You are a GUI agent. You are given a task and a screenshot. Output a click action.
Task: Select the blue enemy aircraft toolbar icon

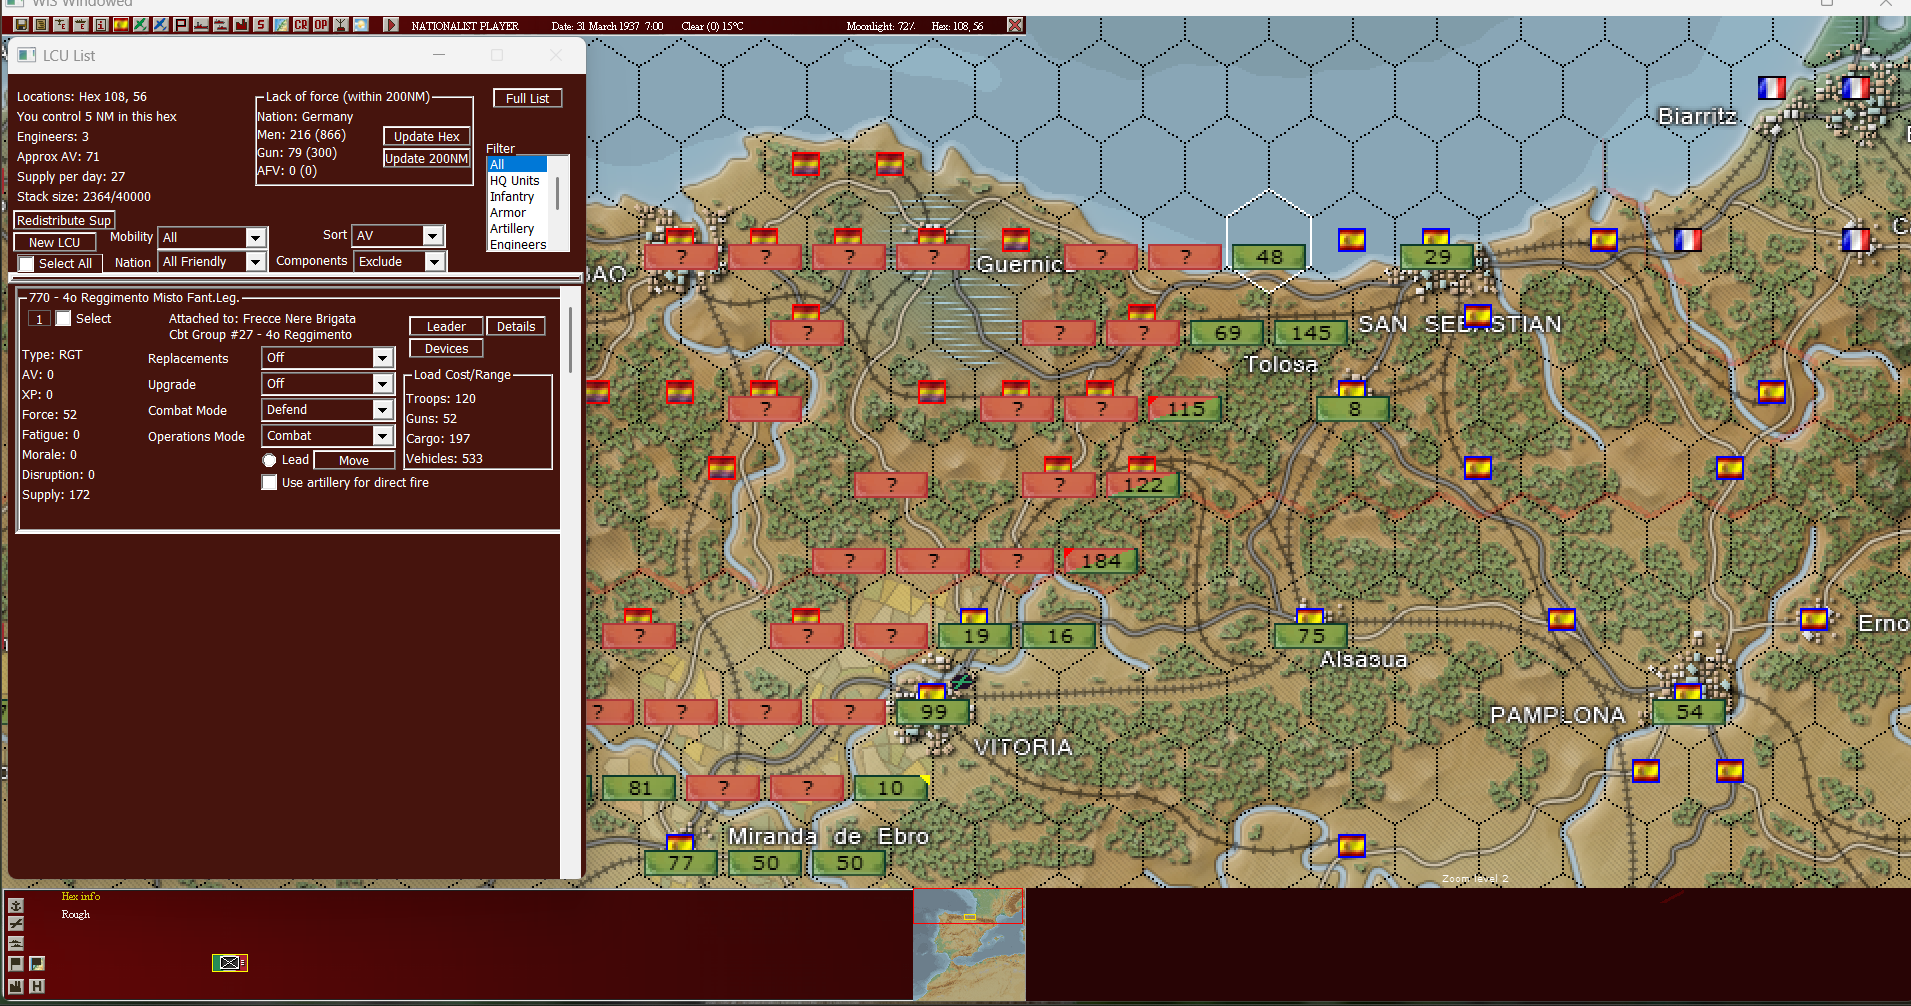(161, 24)
